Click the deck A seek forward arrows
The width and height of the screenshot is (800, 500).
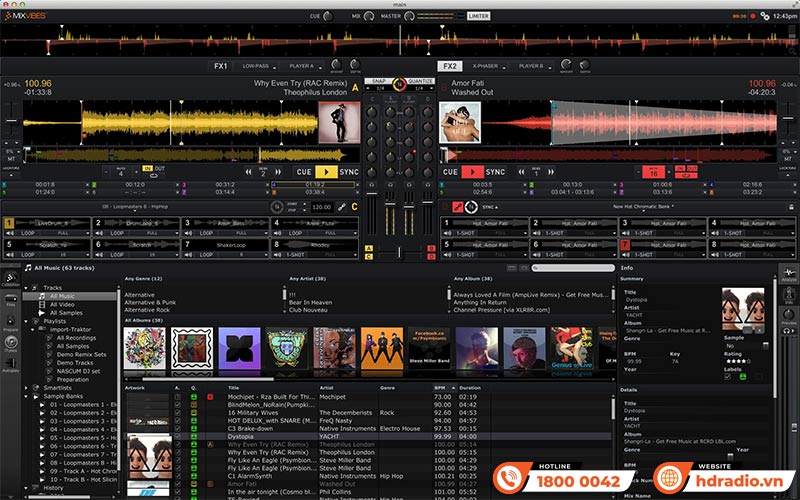tap(278, 172)
